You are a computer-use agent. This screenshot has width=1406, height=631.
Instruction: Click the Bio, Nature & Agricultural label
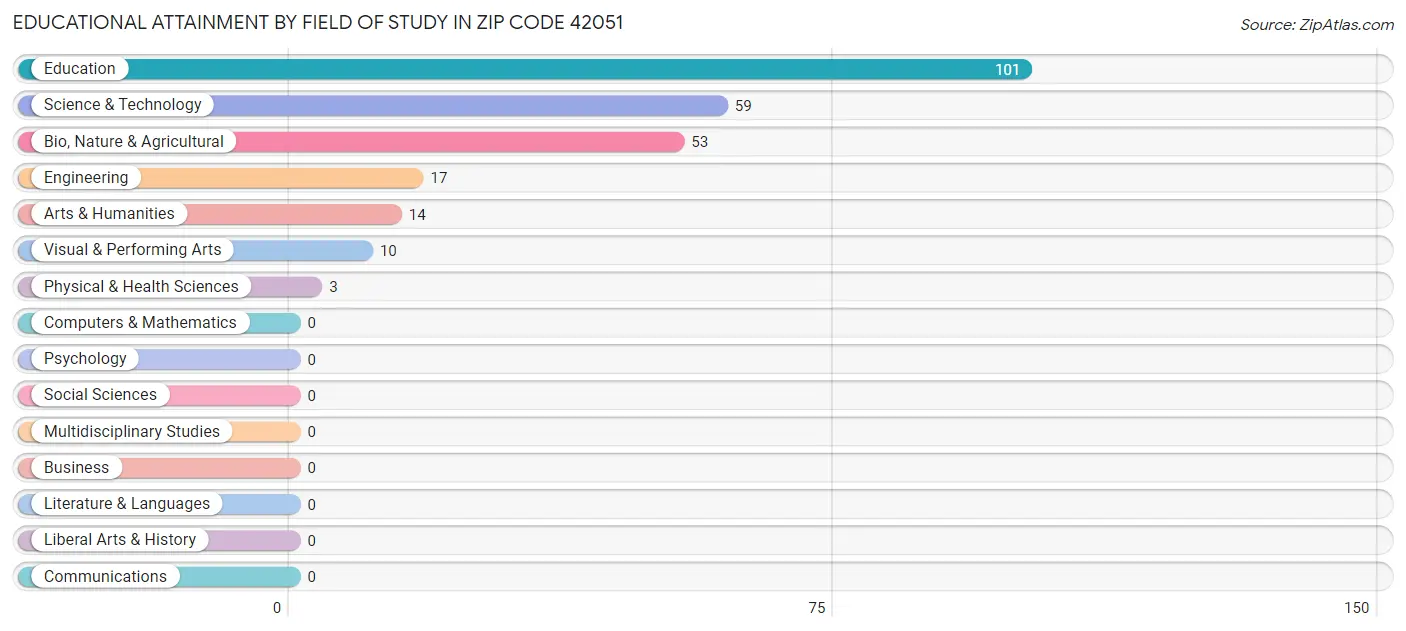tap(134, 142)
